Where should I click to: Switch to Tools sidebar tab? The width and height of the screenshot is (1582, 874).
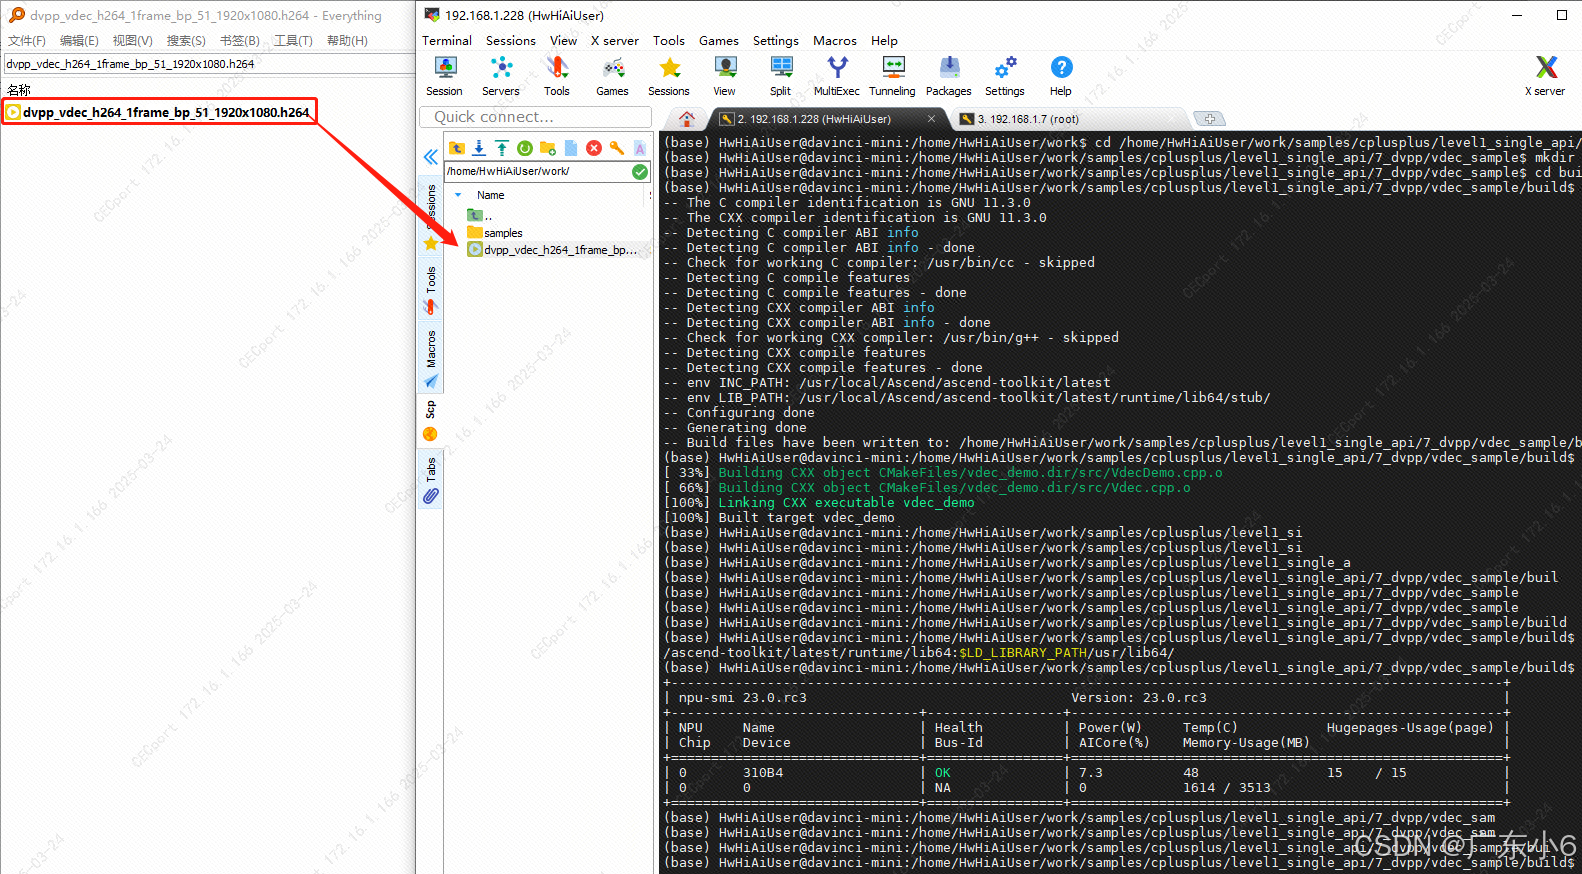[431, 290]
